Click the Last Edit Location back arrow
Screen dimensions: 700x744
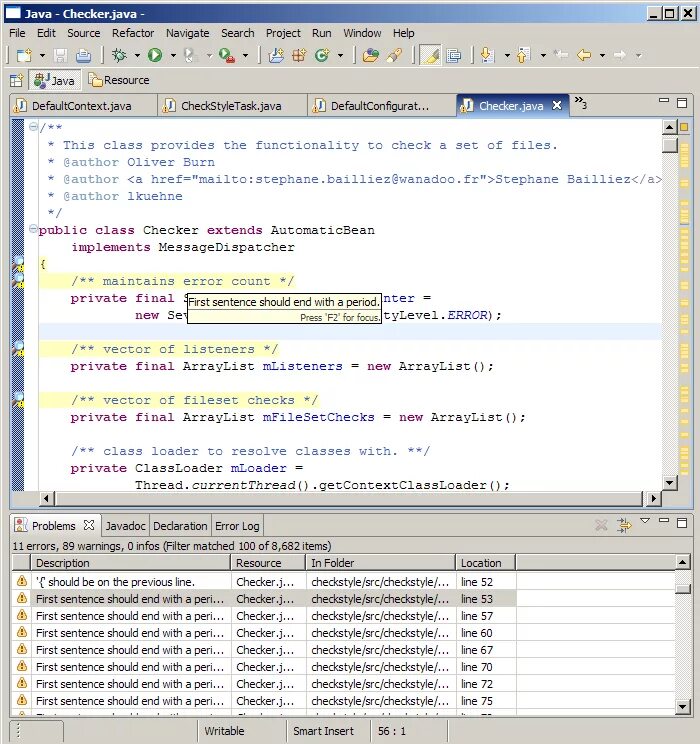pyautogui.click(x=560, y=55)
